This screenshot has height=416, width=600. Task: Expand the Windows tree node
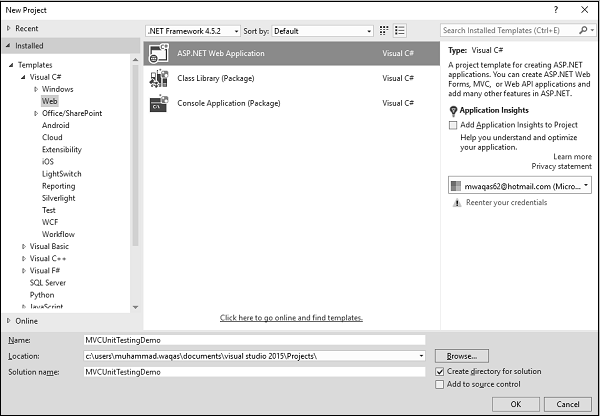pyautogui.click(x=36, y=89)
